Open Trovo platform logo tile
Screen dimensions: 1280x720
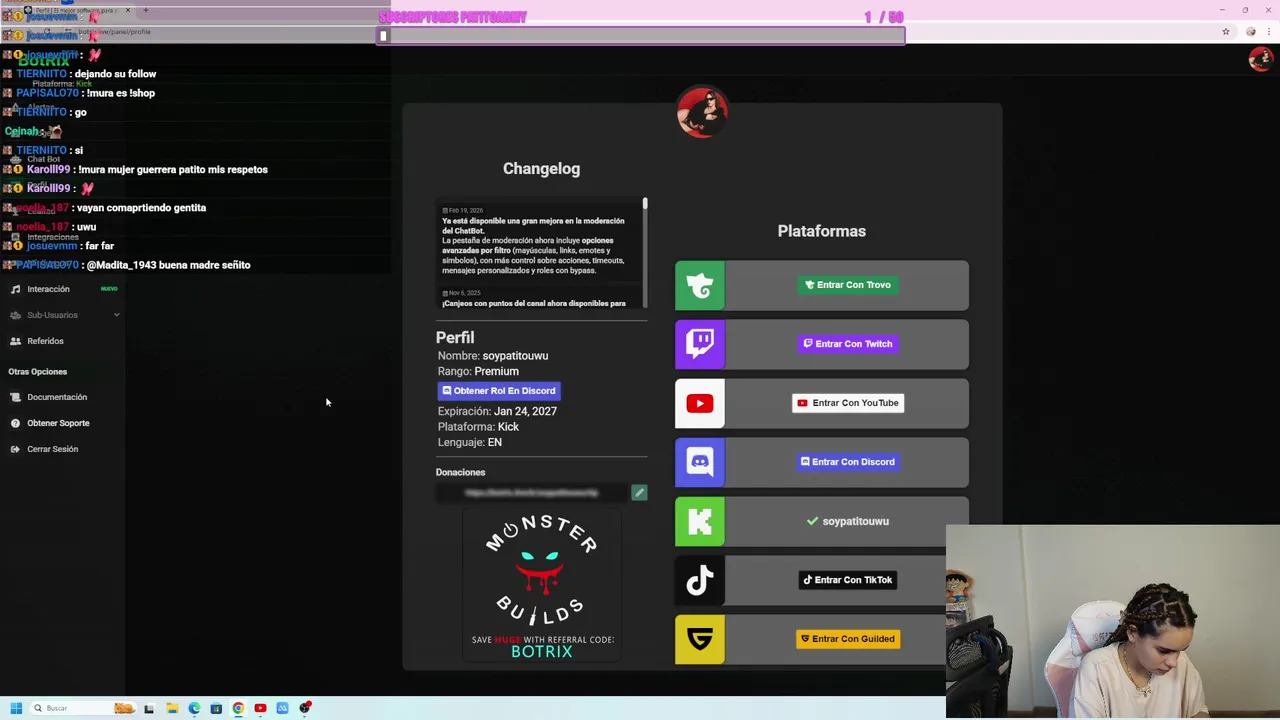pos(700,286)
